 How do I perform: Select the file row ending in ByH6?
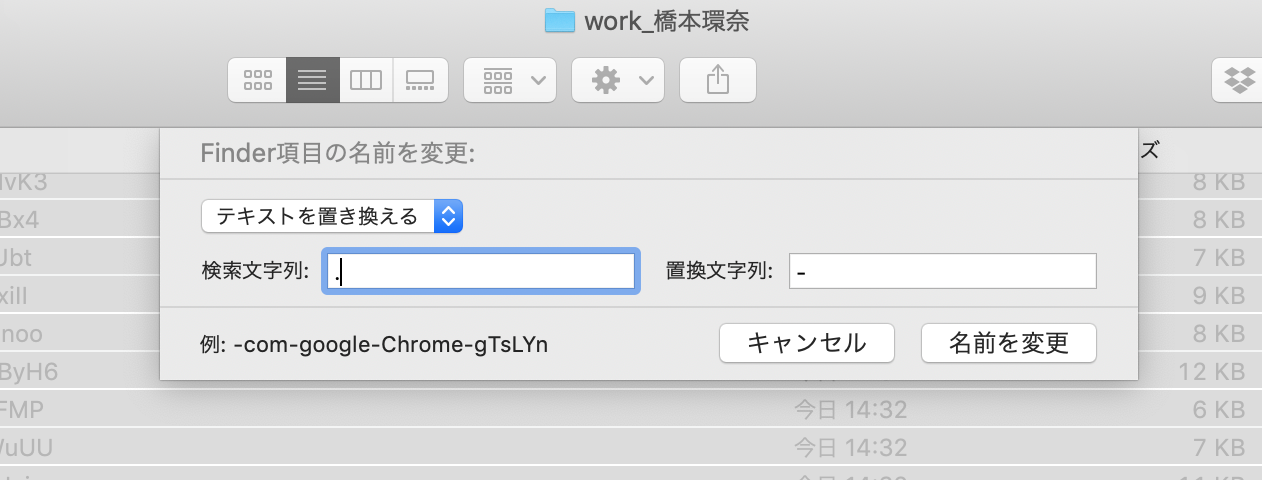click(x=28, y=372)
